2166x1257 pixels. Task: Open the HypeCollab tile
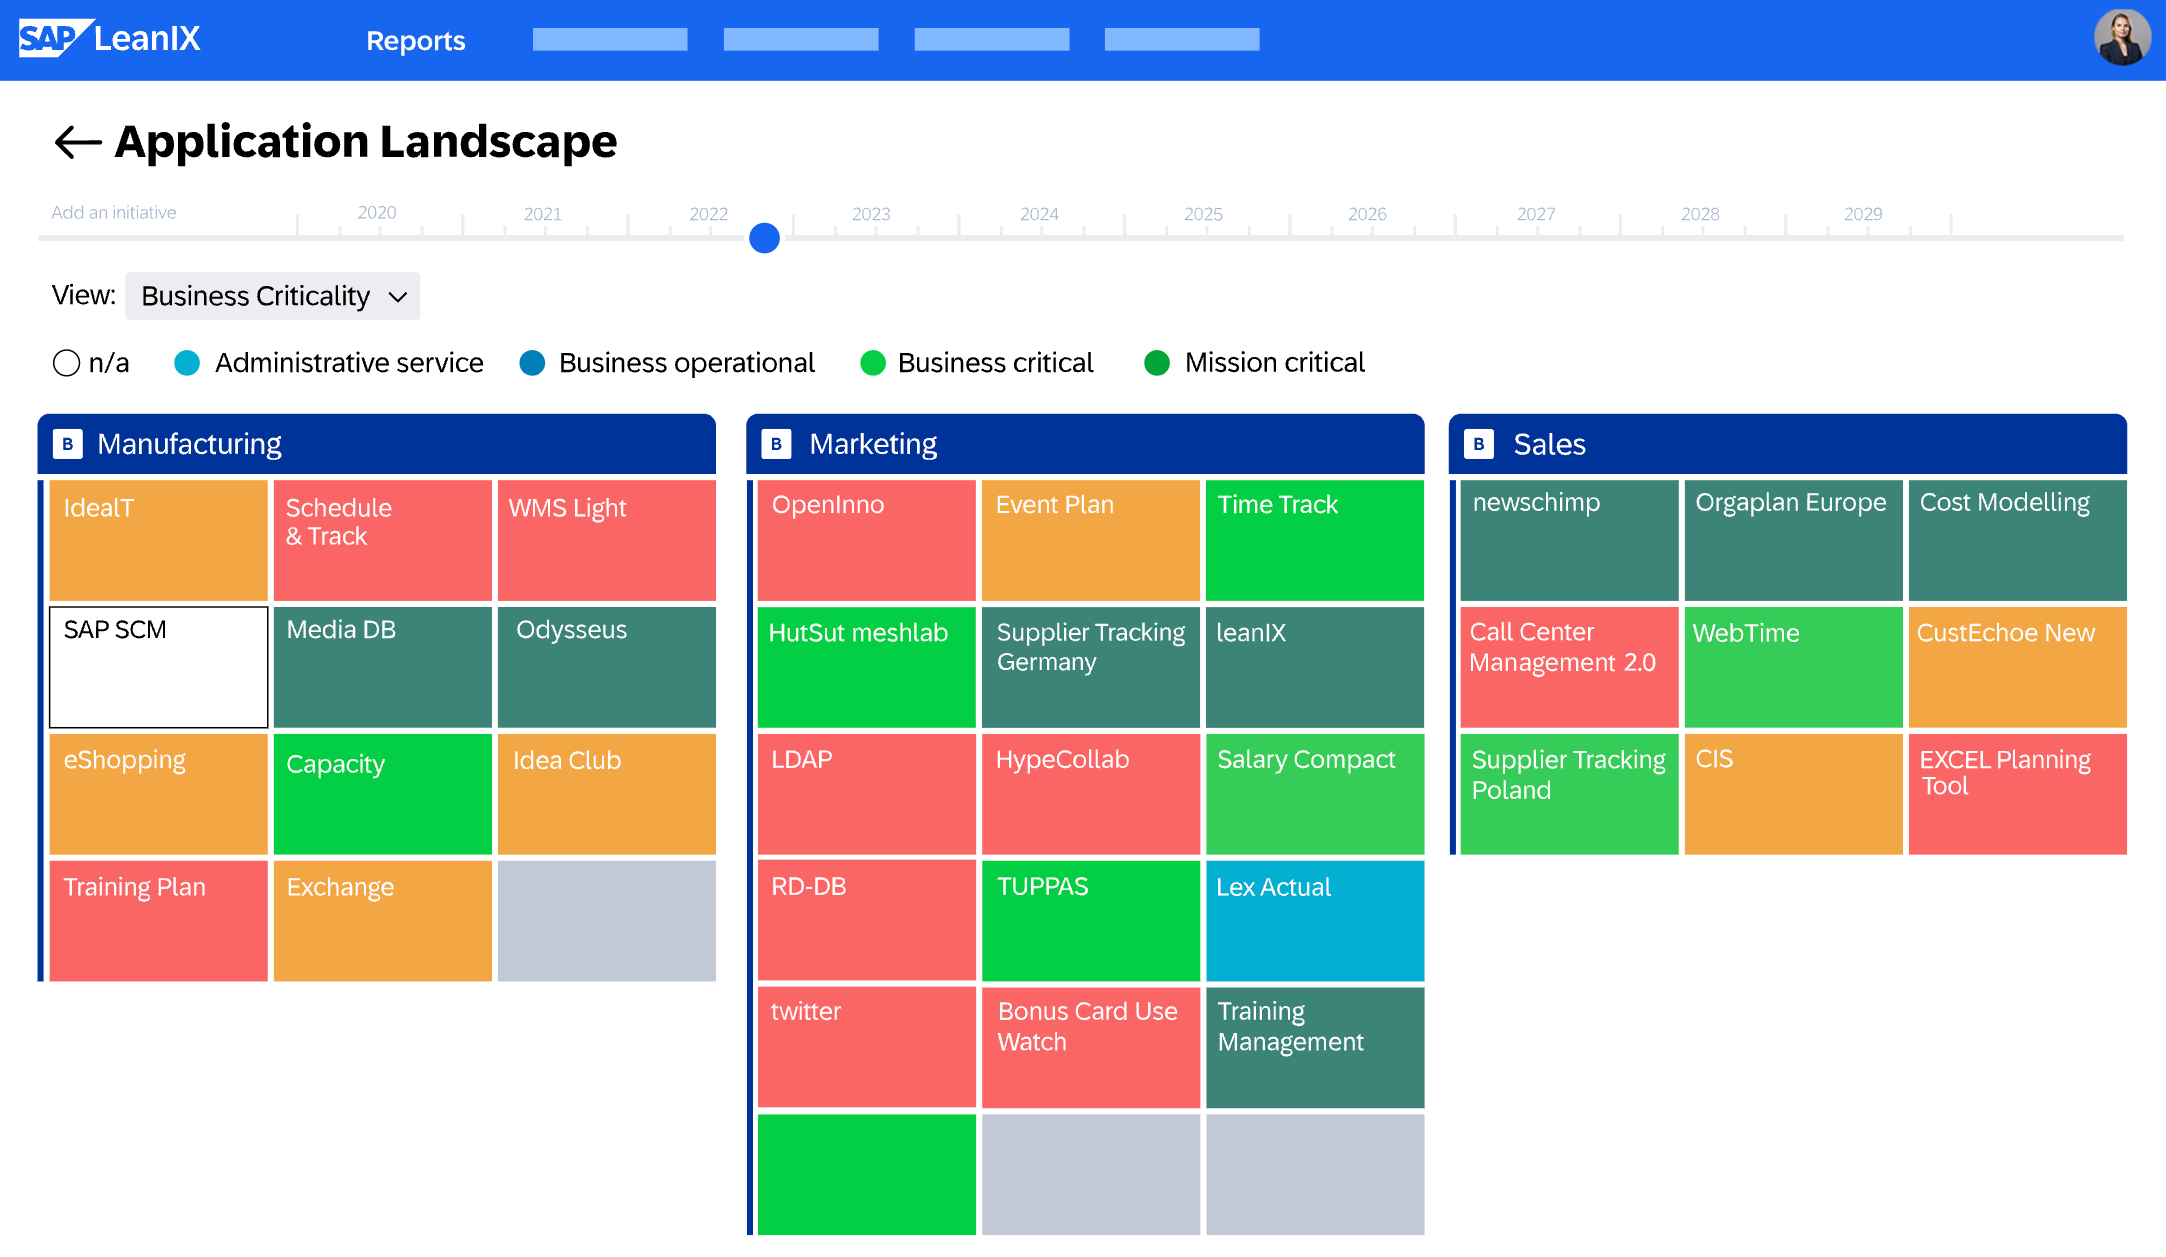pyautogui.click(x=1090, y=794)
